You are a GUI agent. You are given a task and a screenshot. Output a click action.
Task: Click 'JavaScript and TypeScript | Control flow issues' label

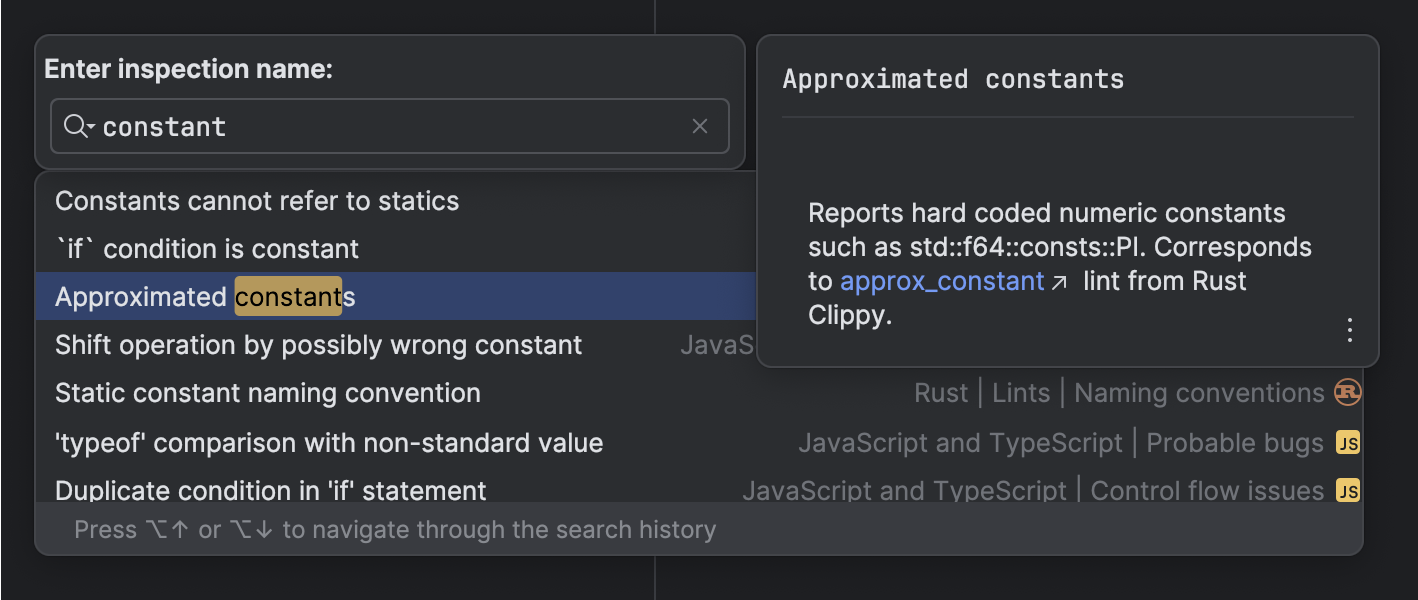1032,491
